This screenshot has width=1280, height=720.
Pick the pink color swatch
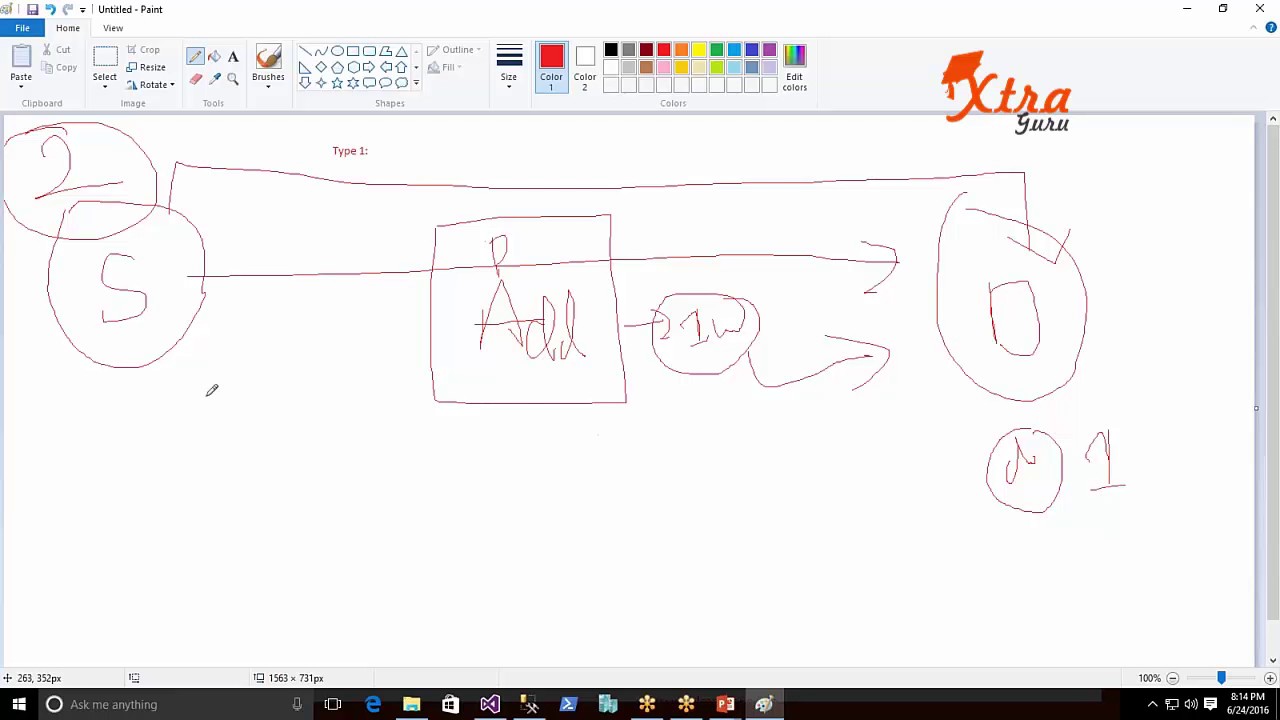664,67
